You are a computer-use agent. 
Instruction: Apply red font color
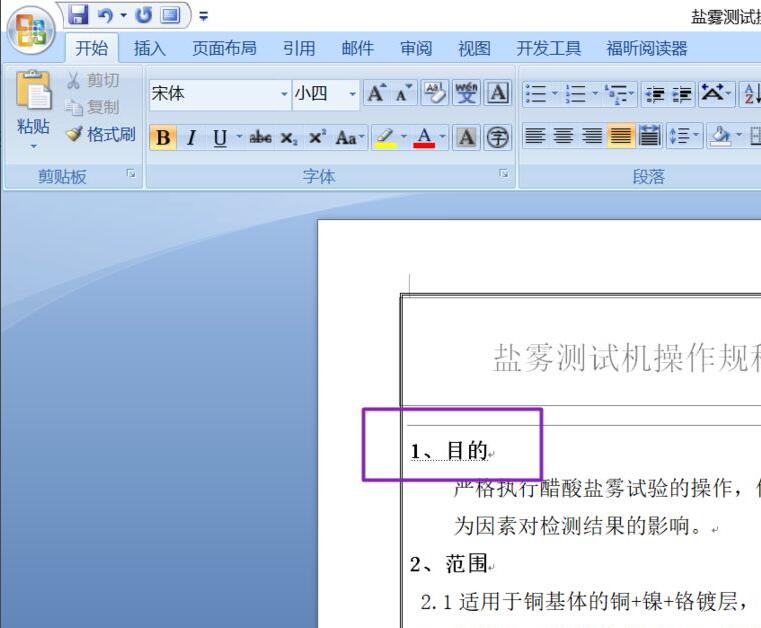tap(424, 137)
